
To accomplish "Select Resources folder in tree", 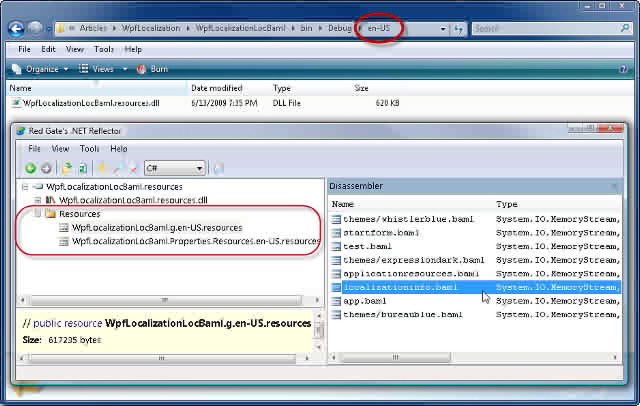I will [x=79, y=213].
